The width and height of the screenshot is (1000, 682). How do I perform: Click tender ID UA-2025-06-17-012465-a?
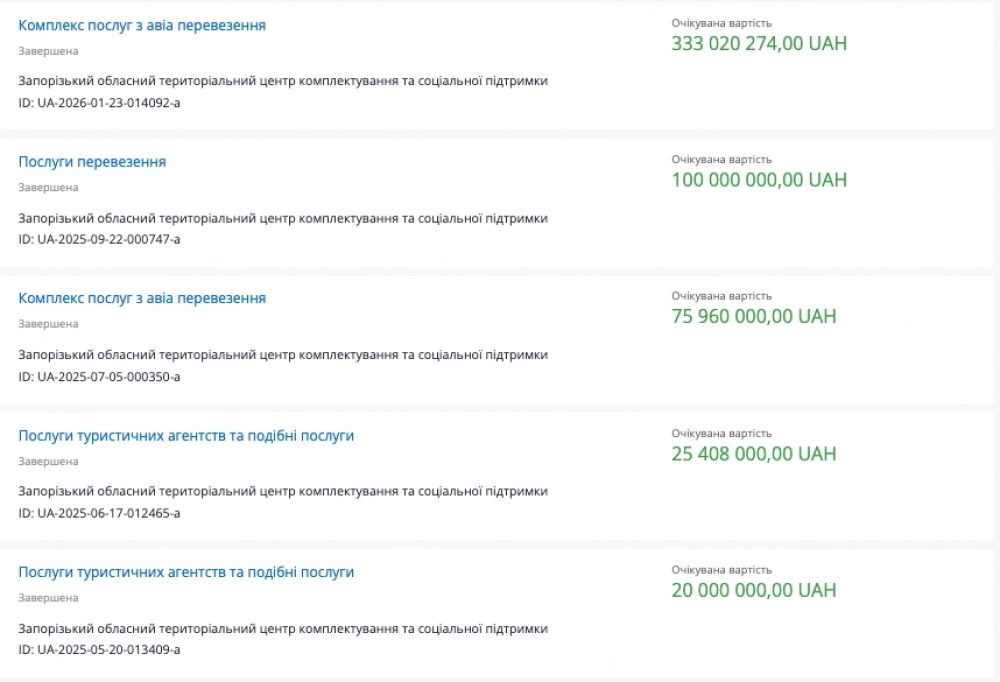(x=99, y=513)
